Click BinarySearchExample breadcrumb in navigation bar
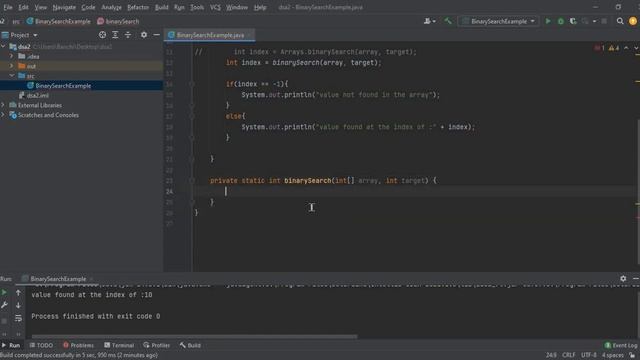This screenshot has width=640, height=360. pyautogui.click(x=59, y=21)
